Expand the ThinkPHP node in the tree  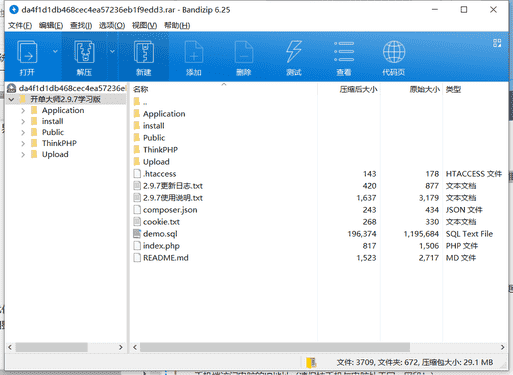[x=23, y=143]
